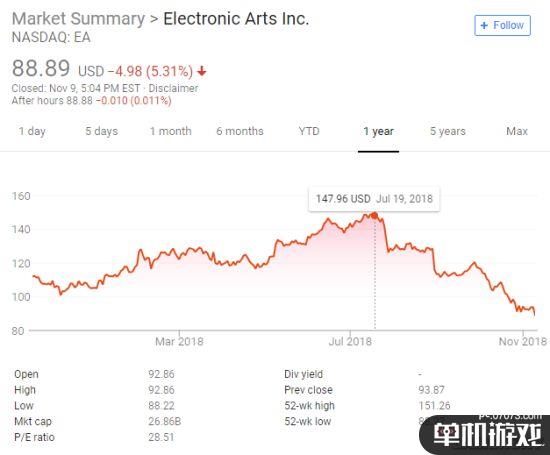Image resolution: width=550 pixels, height=455 pixels.
Task: Click the Jul 2018 axis label
Action: (350, 341)
